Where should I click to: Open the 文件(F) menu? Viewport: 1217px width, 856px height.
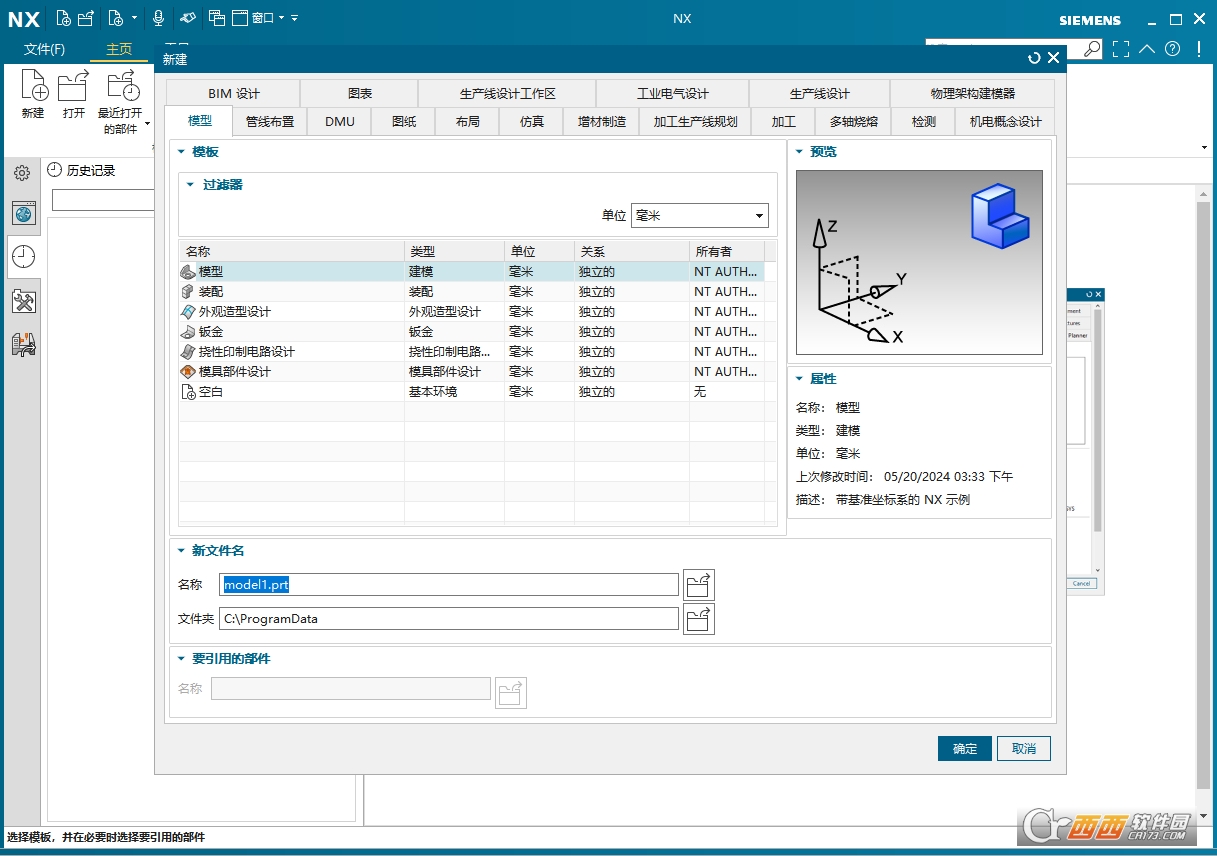44,49
